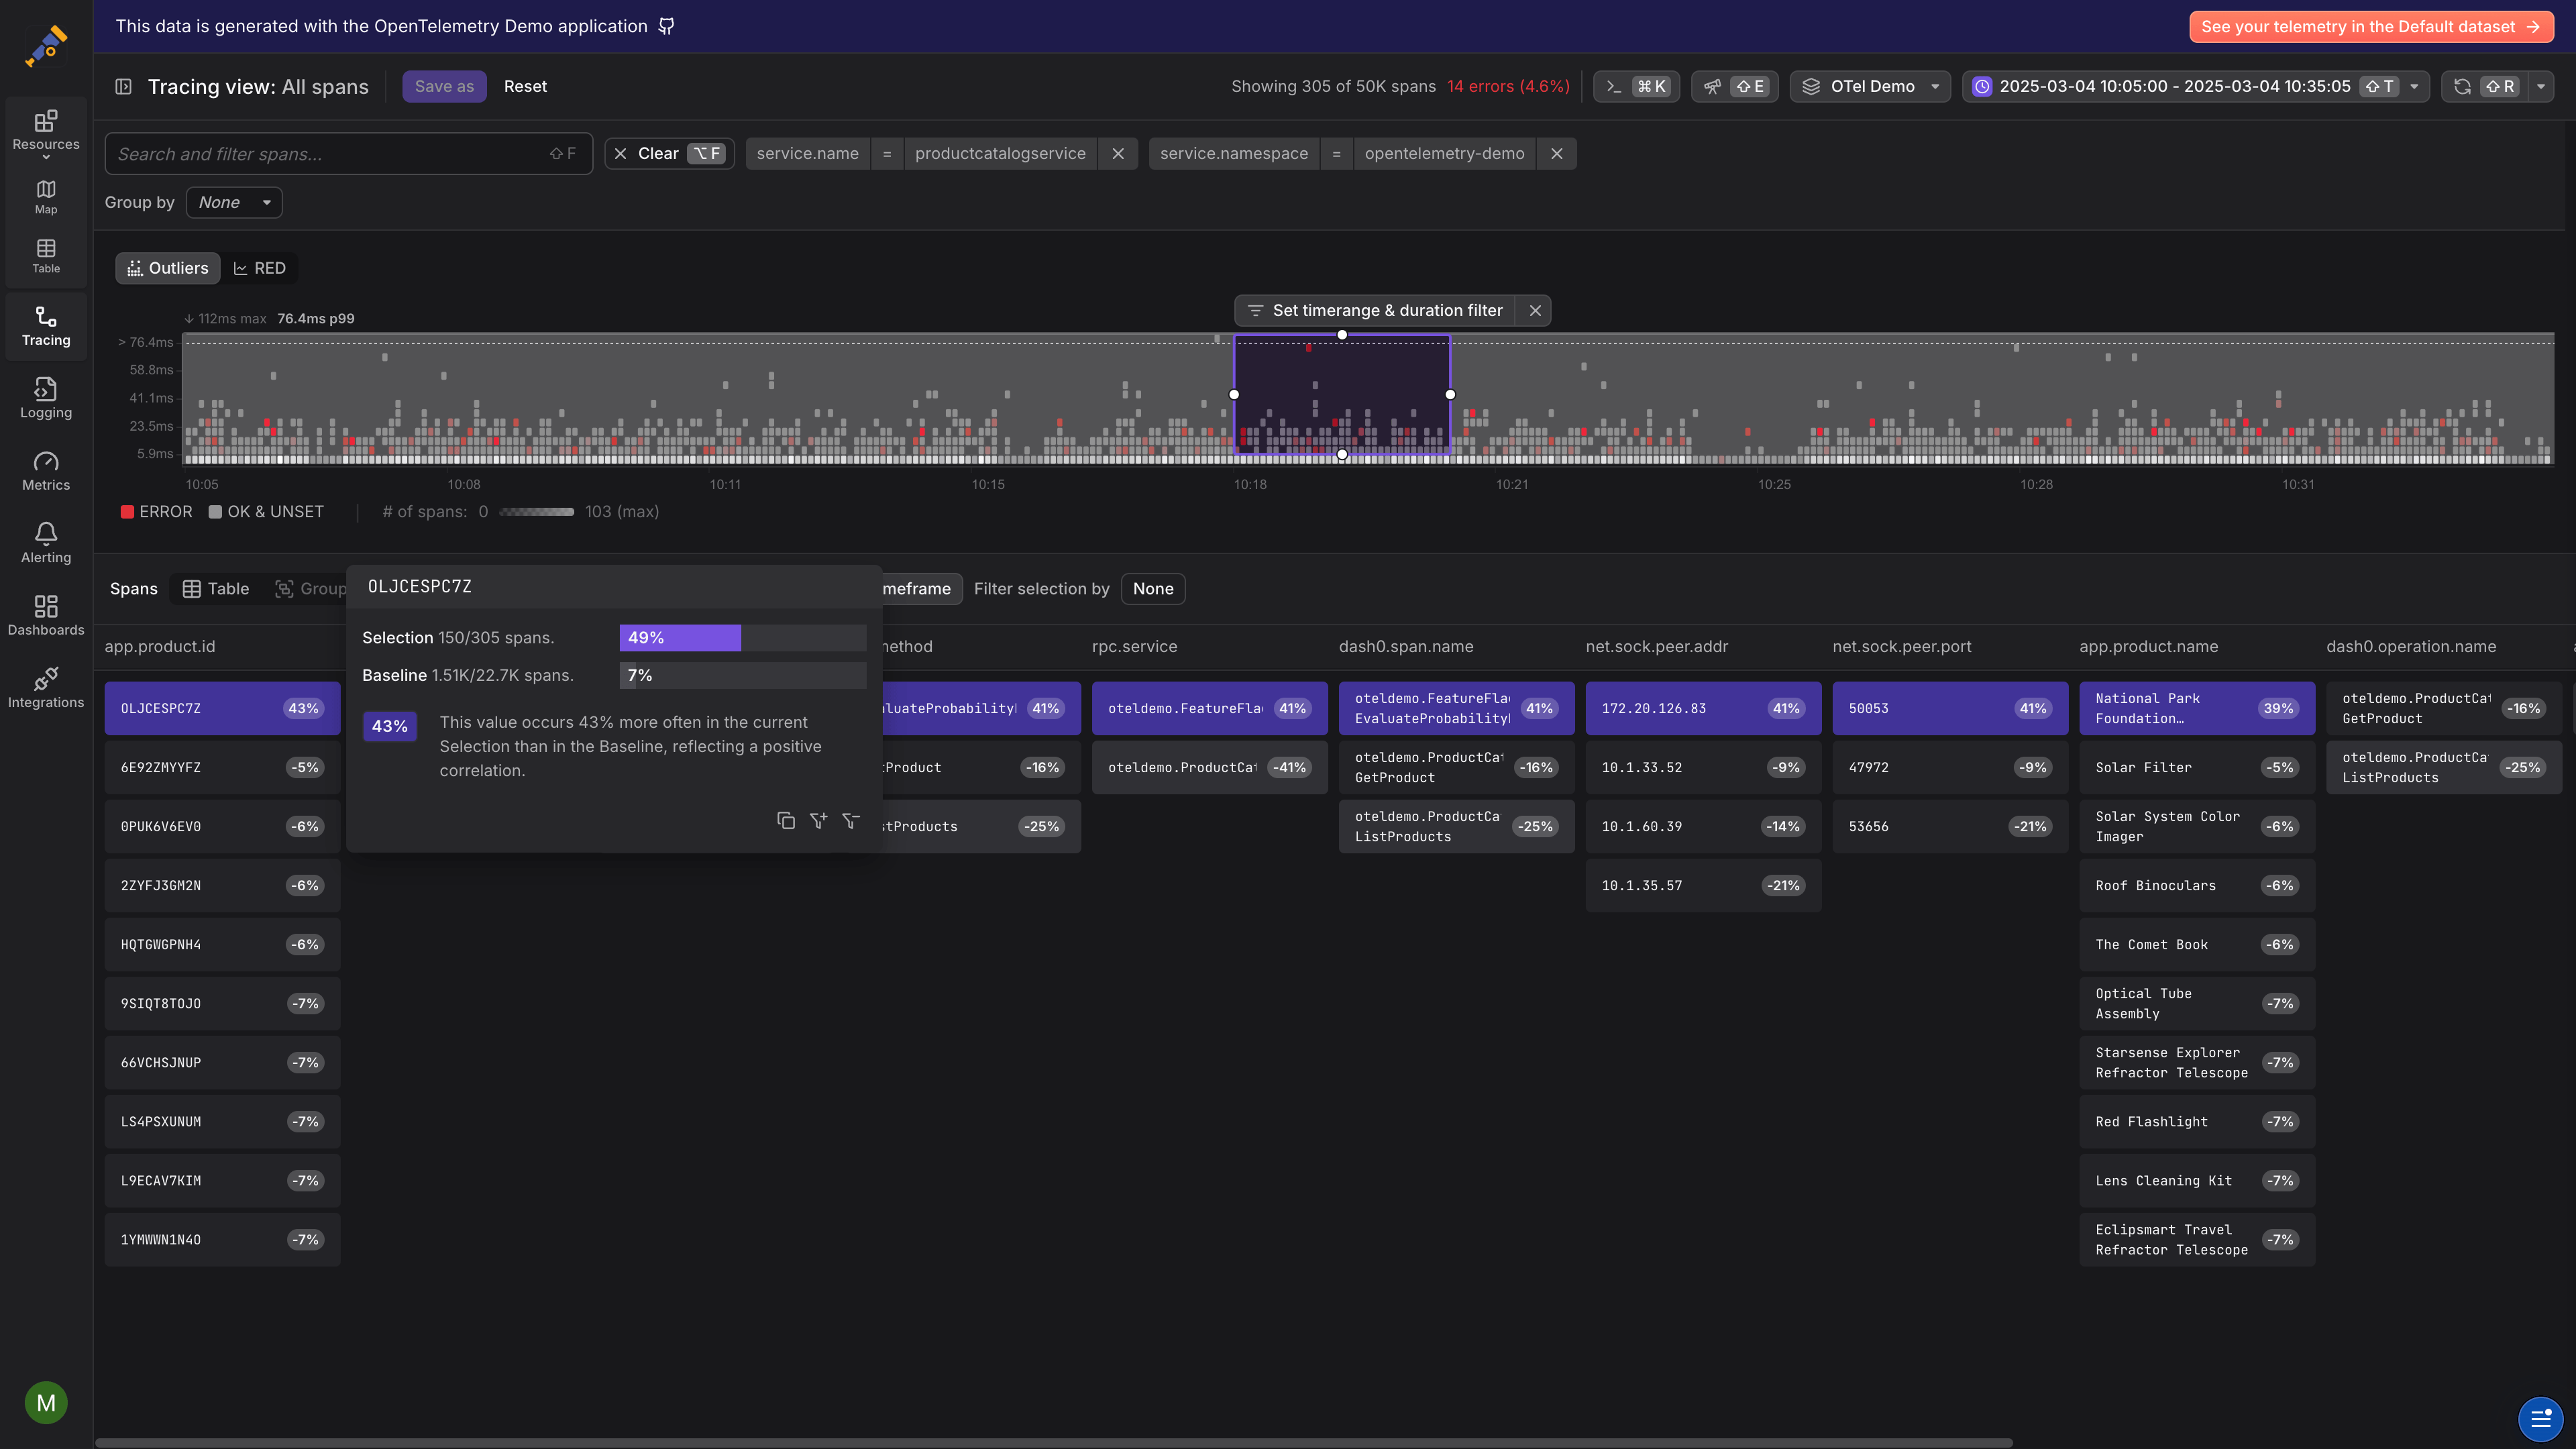Viewport: 2576px width, 1449px height.
Task: Toggle the sidebar panel icon beside Tracing view
Action: [124, 86]
